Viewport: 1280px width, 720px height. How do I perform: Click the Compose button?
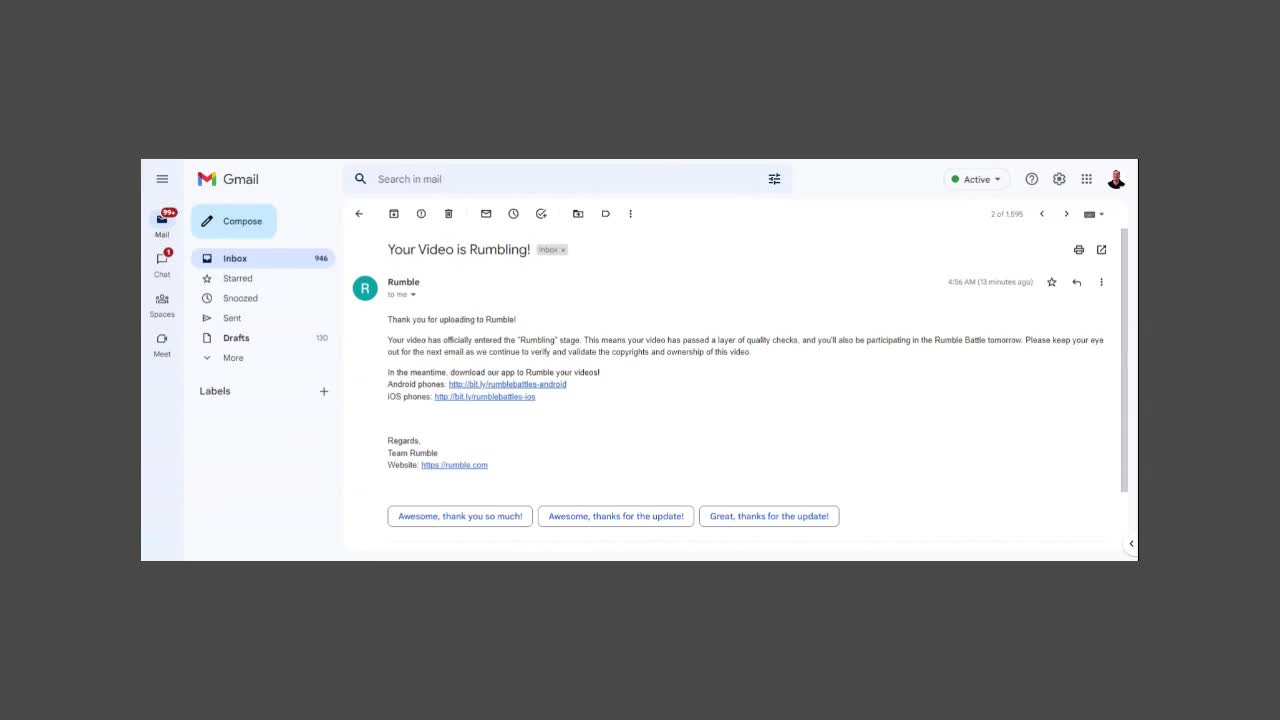[233, 221]
